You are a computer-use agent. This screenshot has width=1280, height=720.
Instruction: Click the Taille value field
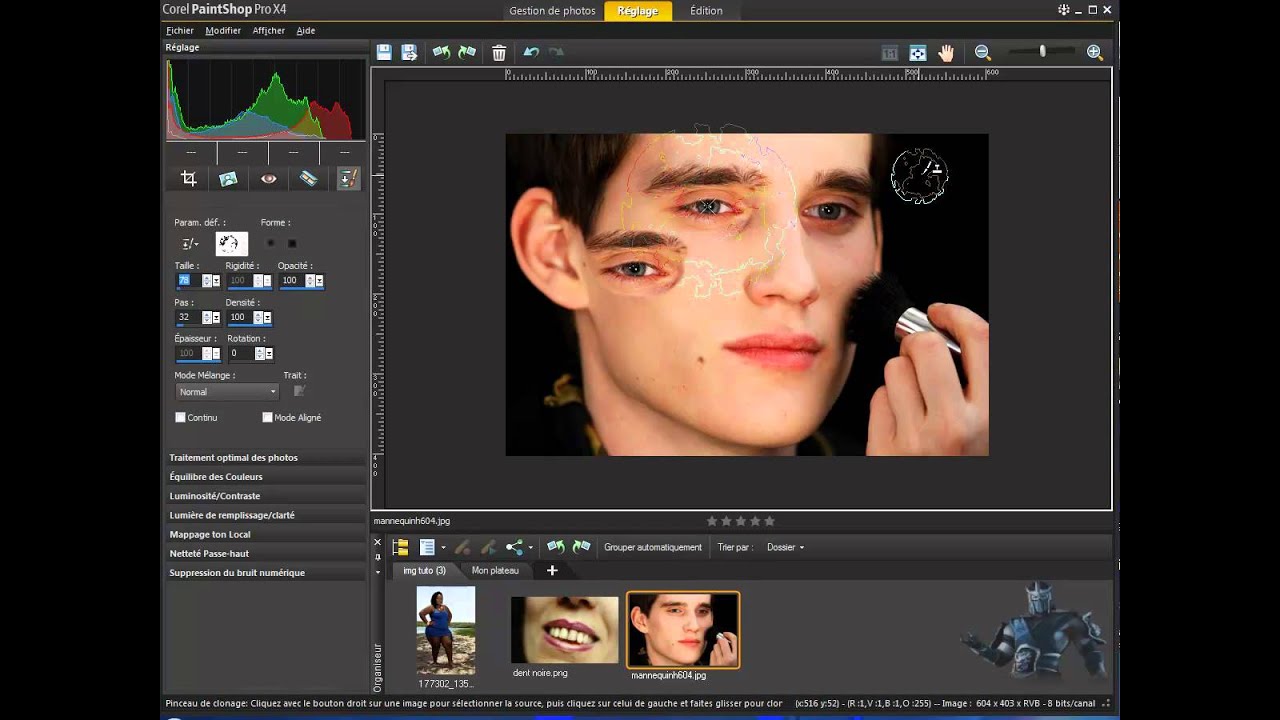(188, 281)
